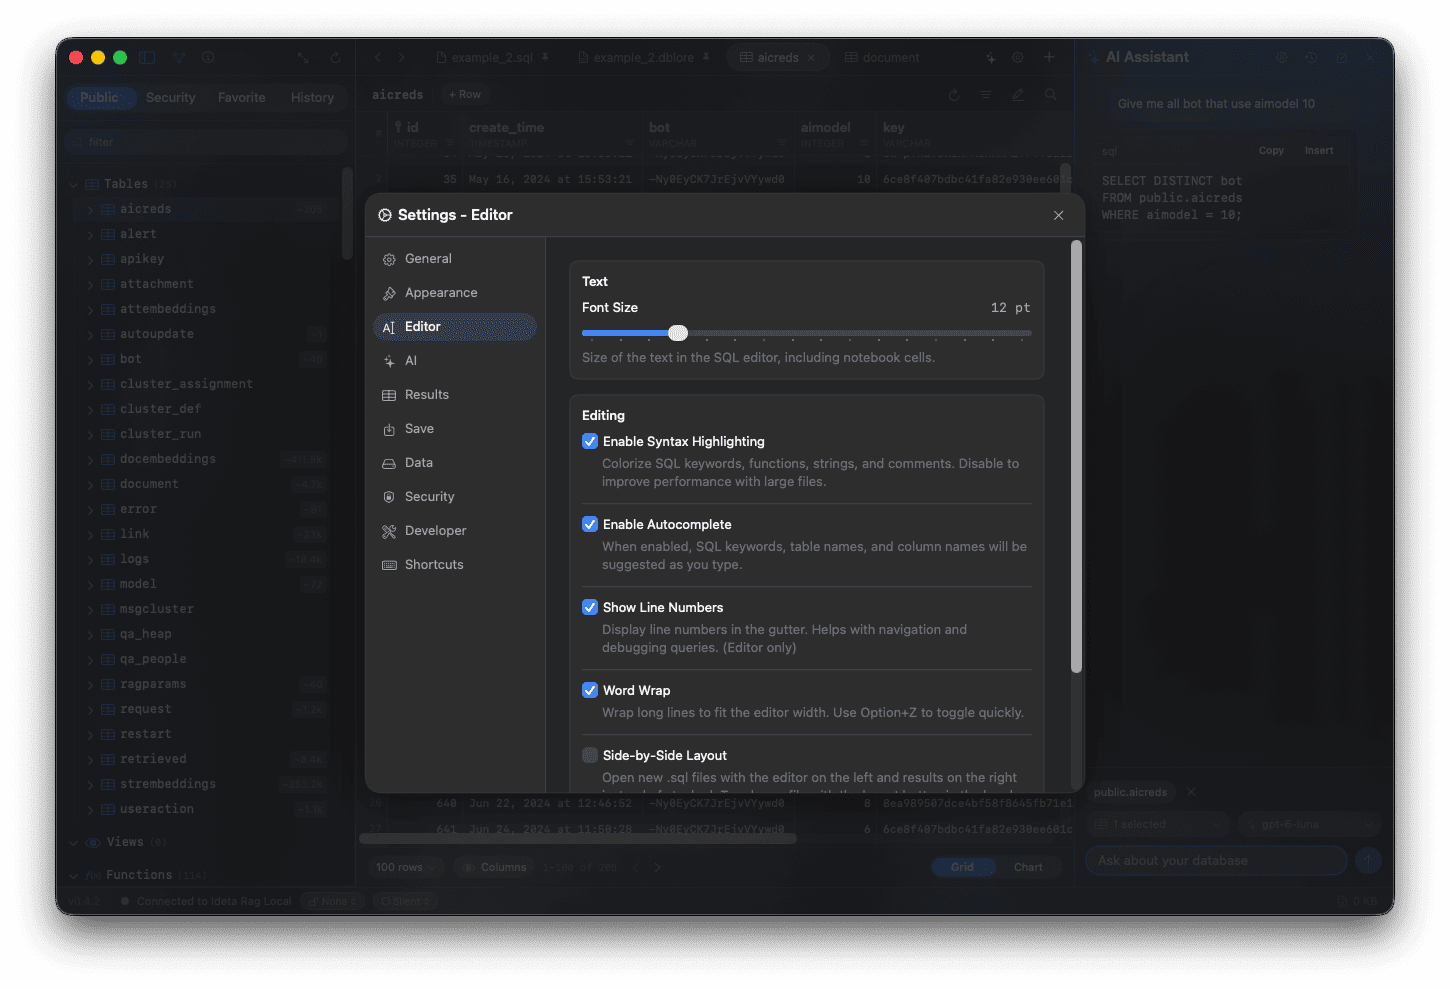Open the 100 rows dropdown
Image resolution: width=1450 pixels, height=989 pixels.
click(x=406, y=867)
